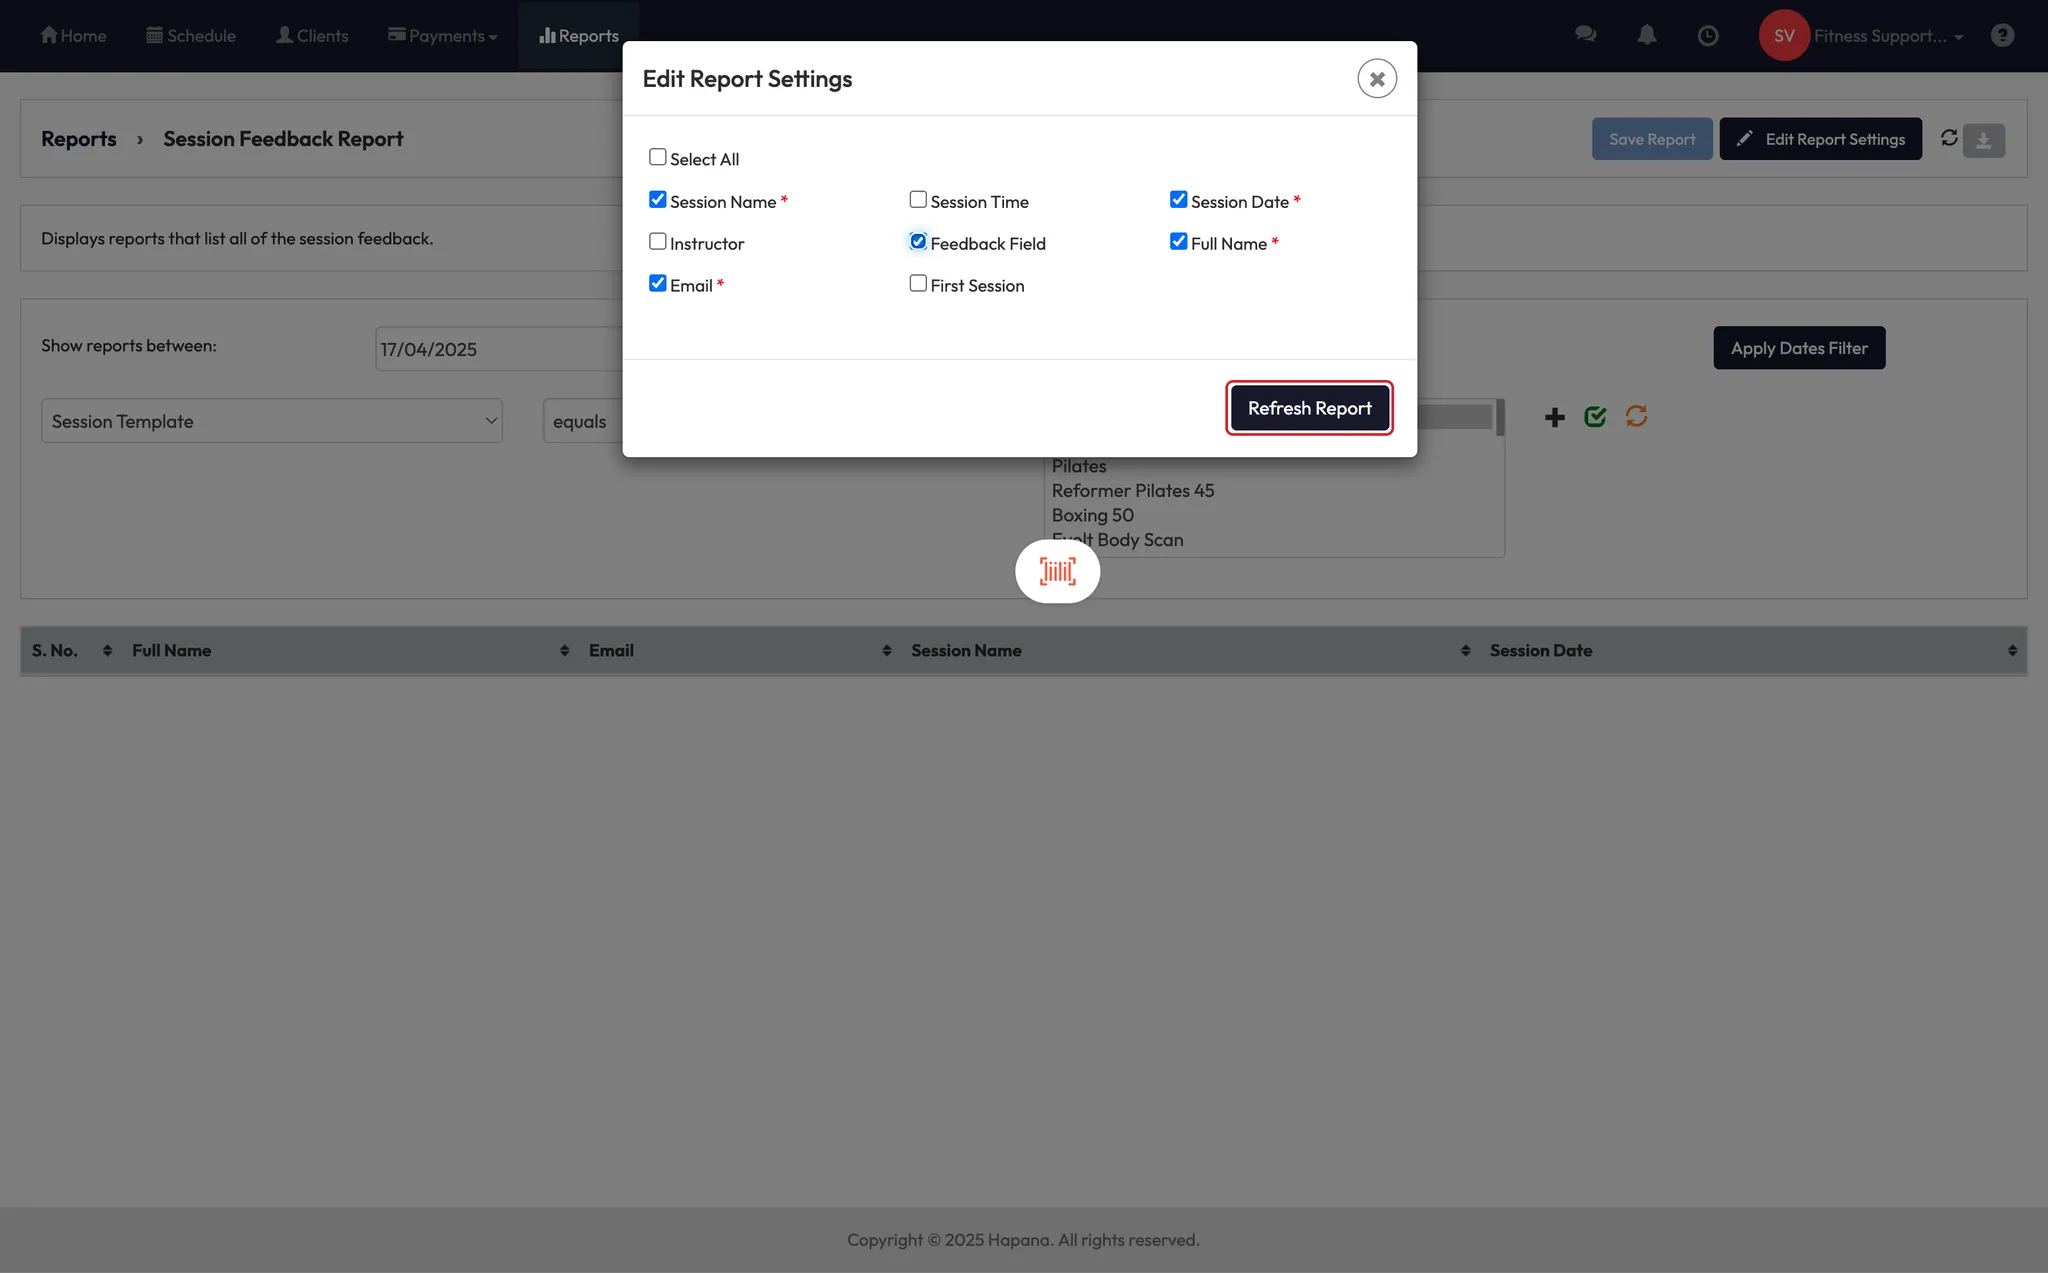Open the notifications bell
2048x1273 pixels.
1647,35
